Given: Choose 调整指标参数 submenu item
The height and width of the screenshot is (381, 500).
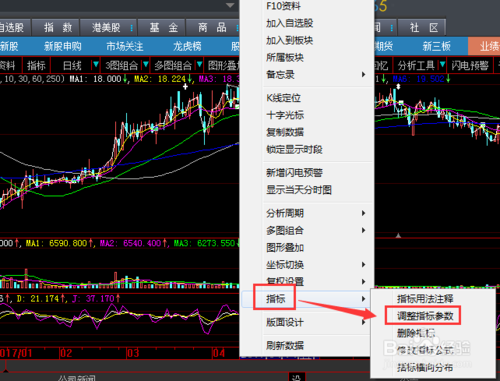Looking at the screenshot, I should tap(425, 316).
